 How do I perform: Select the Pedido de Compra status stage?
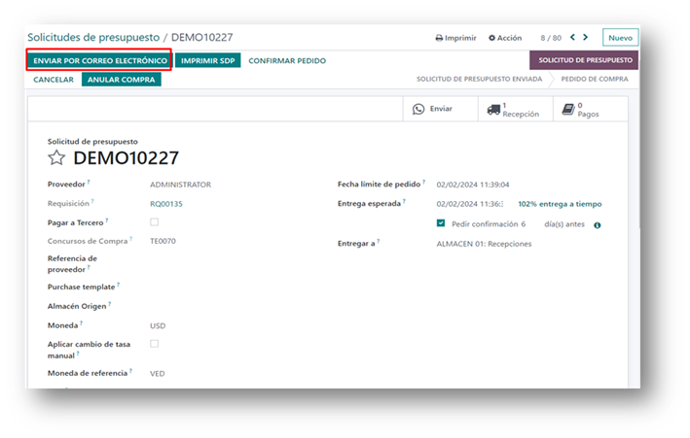point(593,79)
